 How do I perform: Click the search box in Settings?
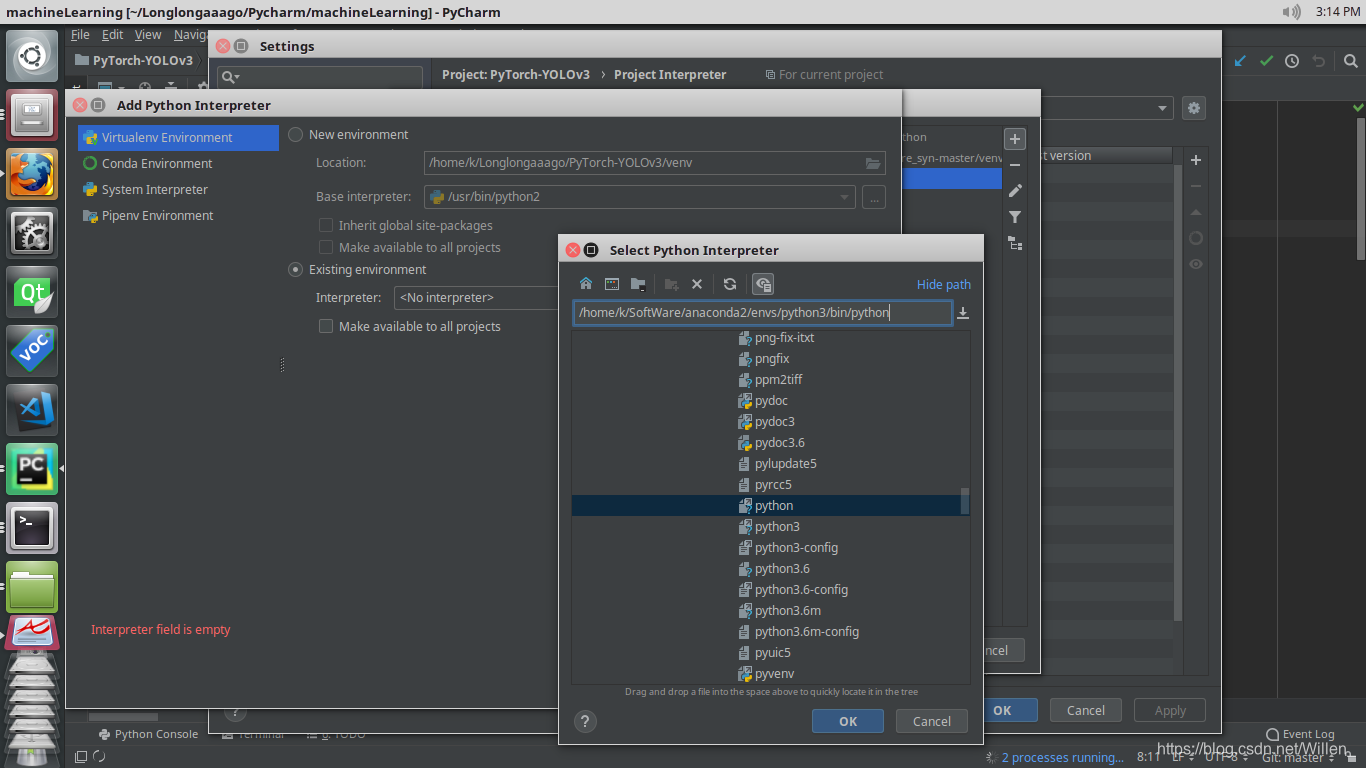click(320, 77)
